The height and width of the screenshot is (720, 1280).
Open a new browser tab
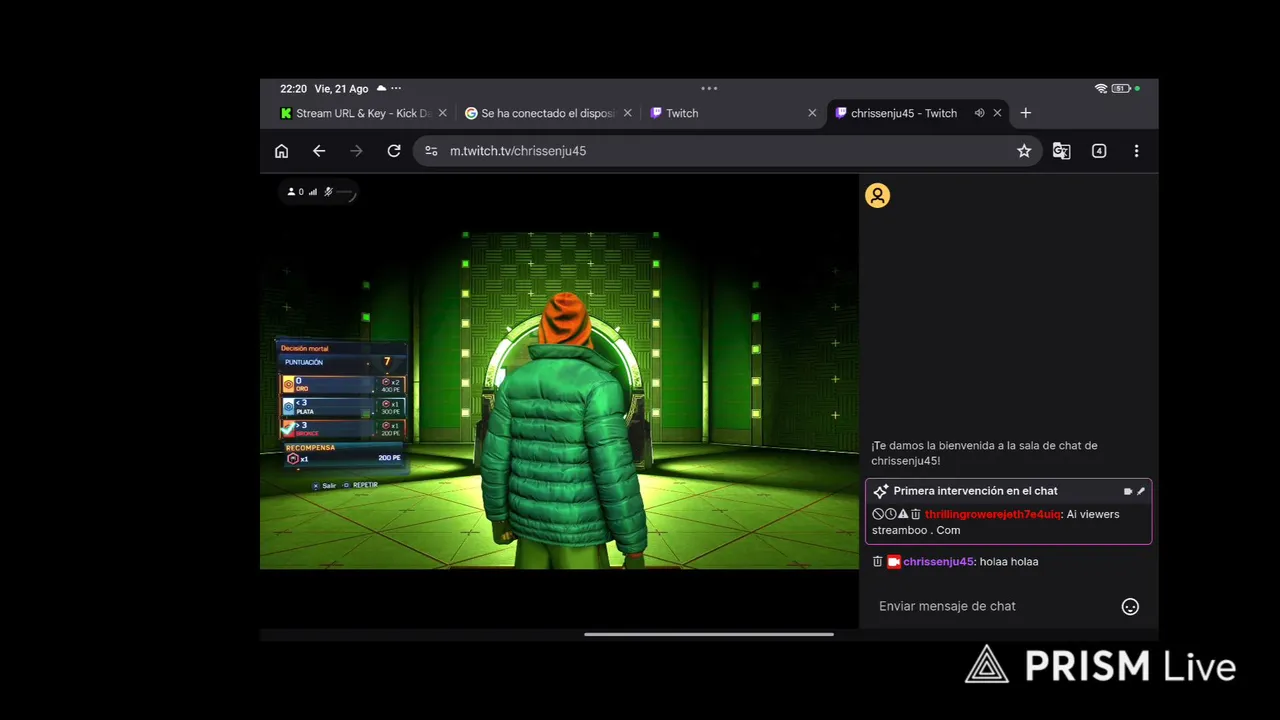1025,113
